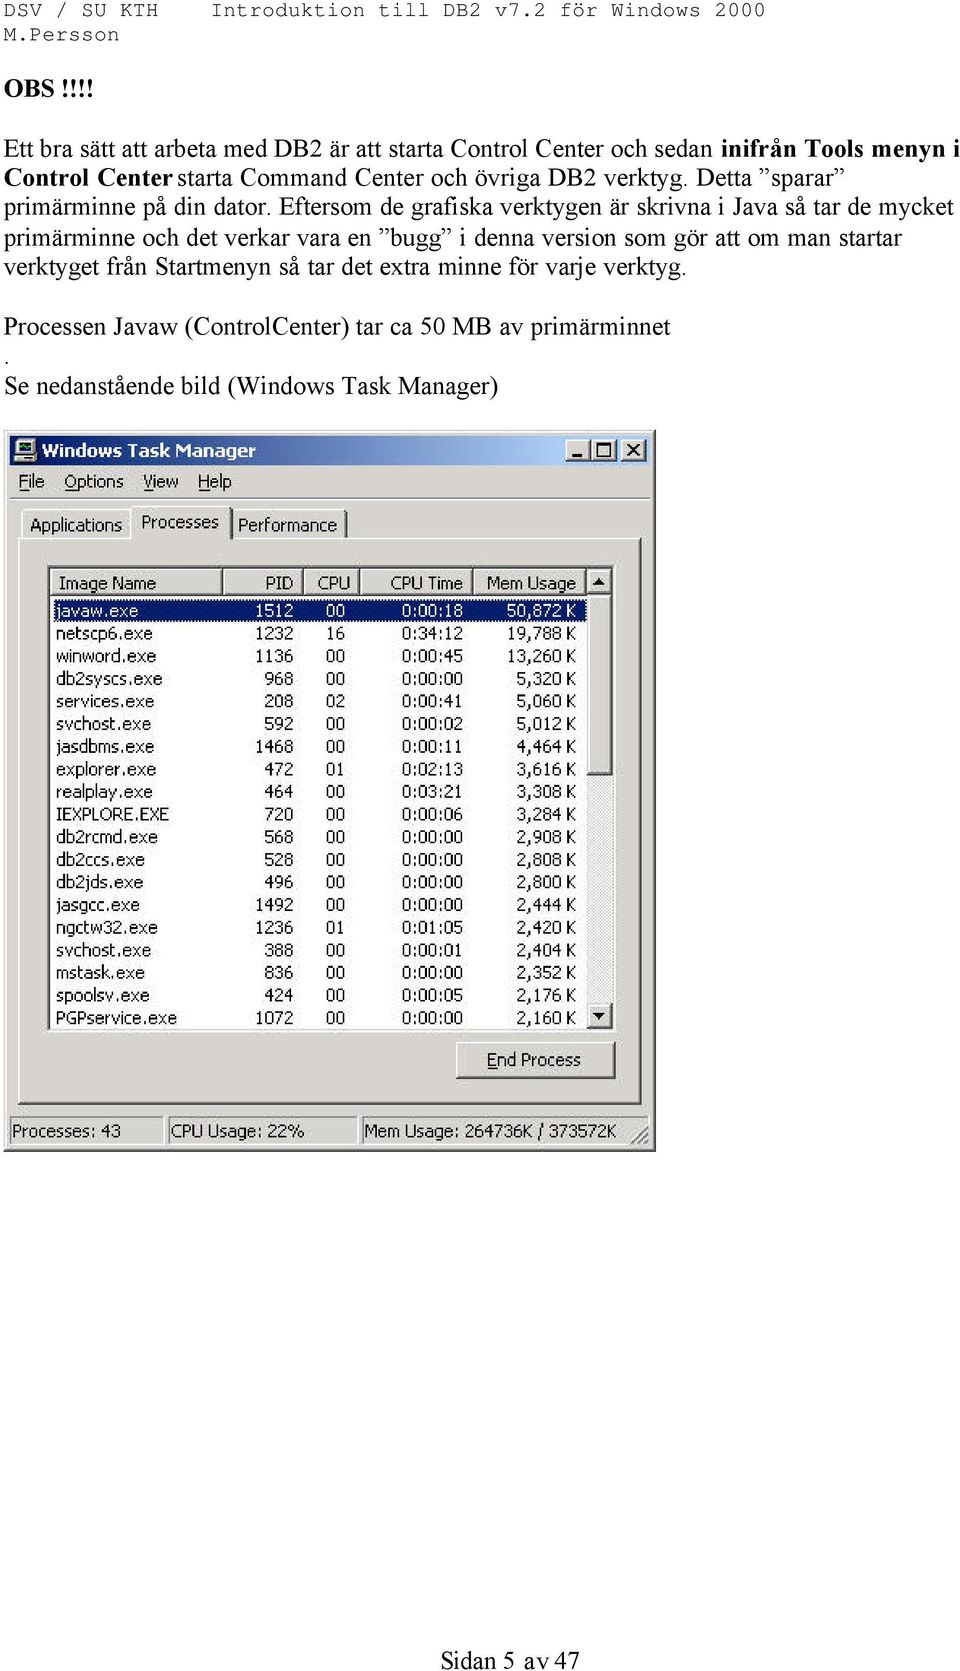Click the process list scrollbar thumb
Viewport: 960px width, 1671px height.
point(599,685)
